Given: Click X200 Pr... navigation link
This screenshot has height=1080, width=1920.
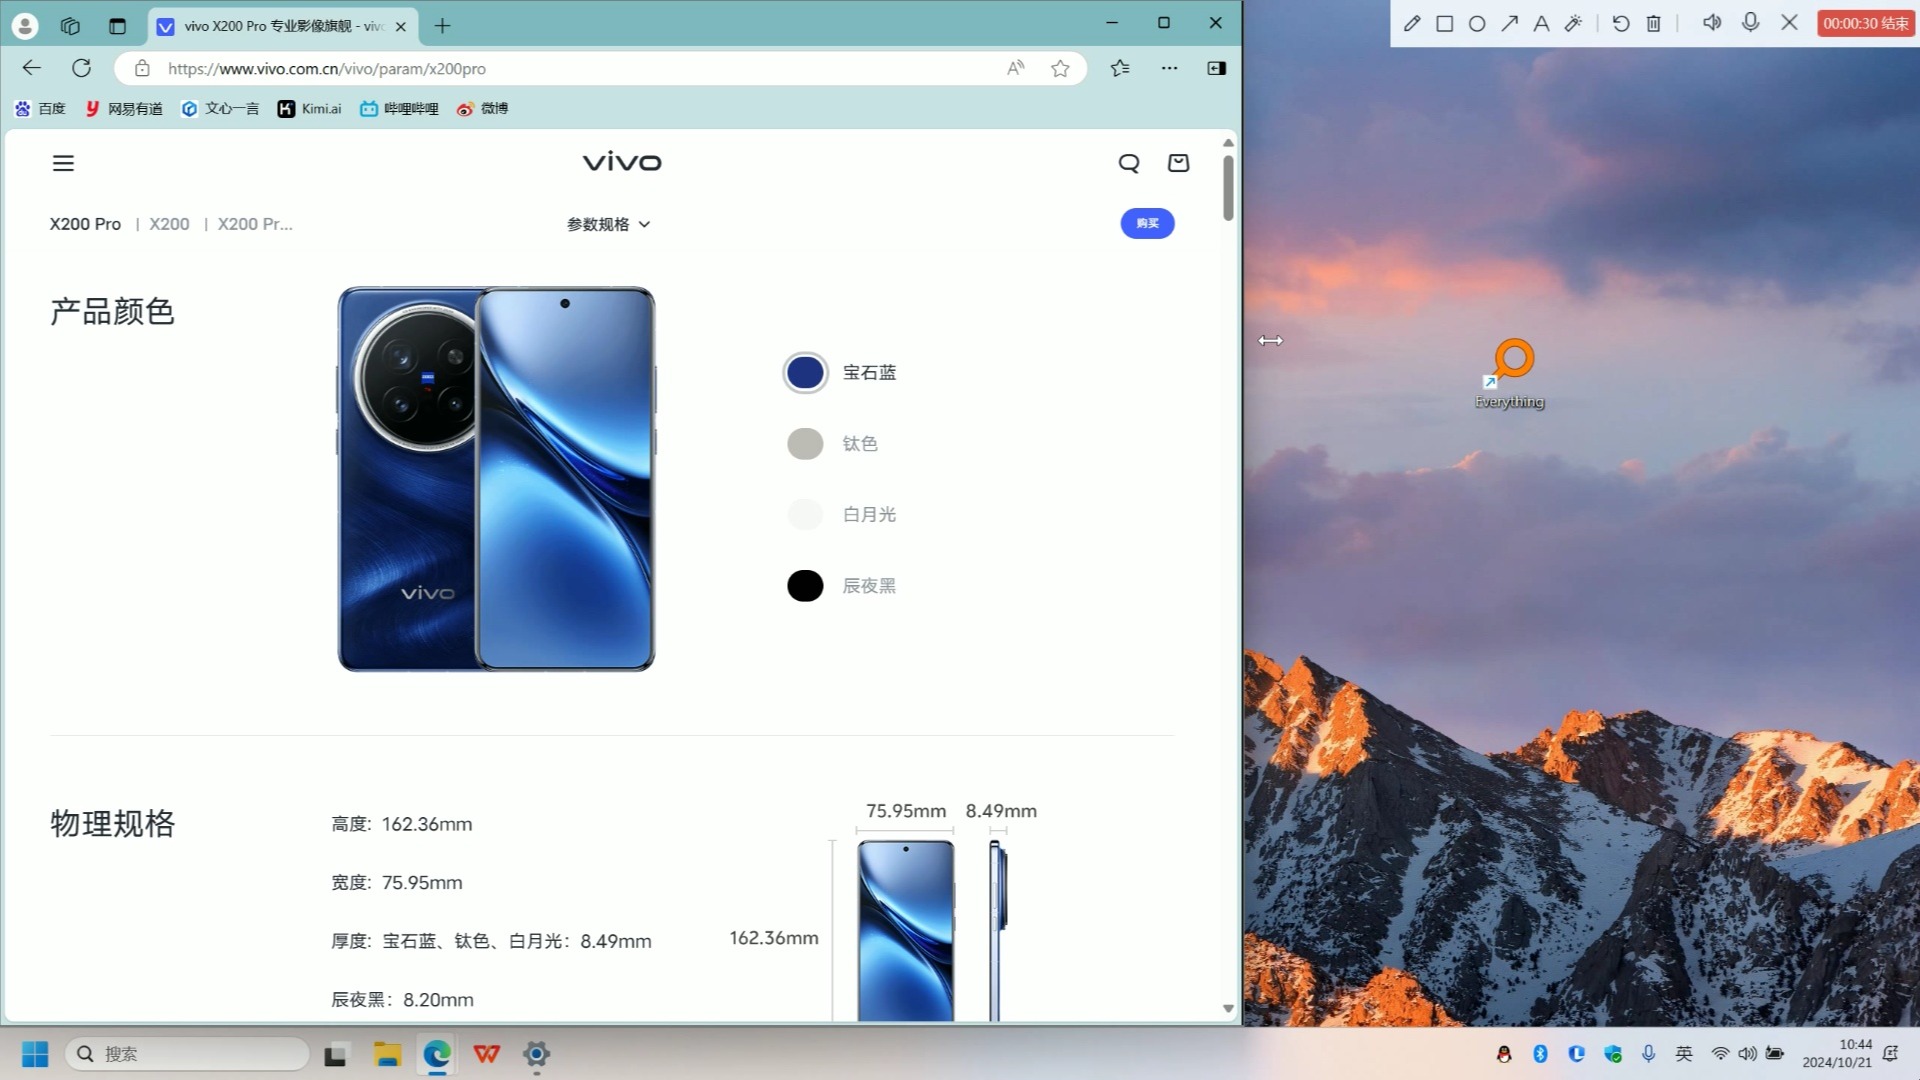Looking at the screenshot, I should [256, 223].
